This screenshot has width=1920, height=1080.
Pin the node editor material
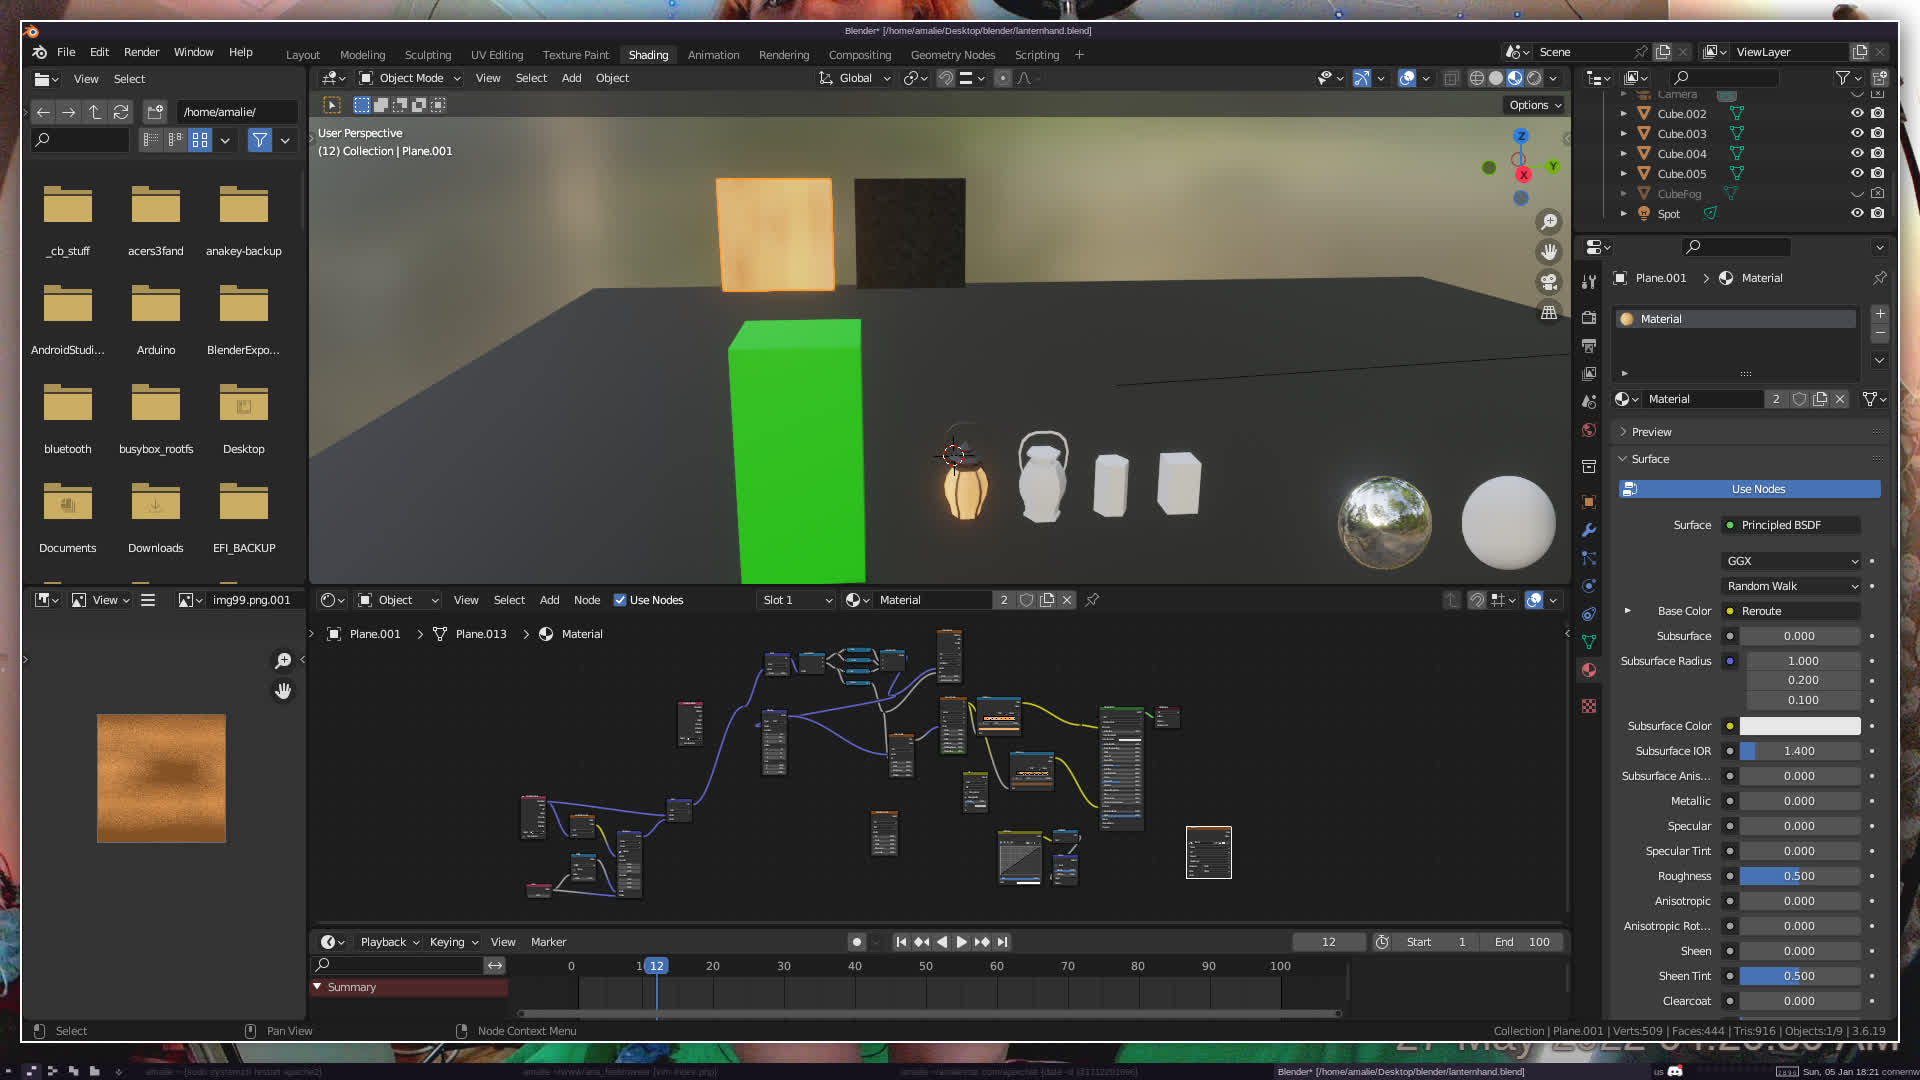(1092, 600)
